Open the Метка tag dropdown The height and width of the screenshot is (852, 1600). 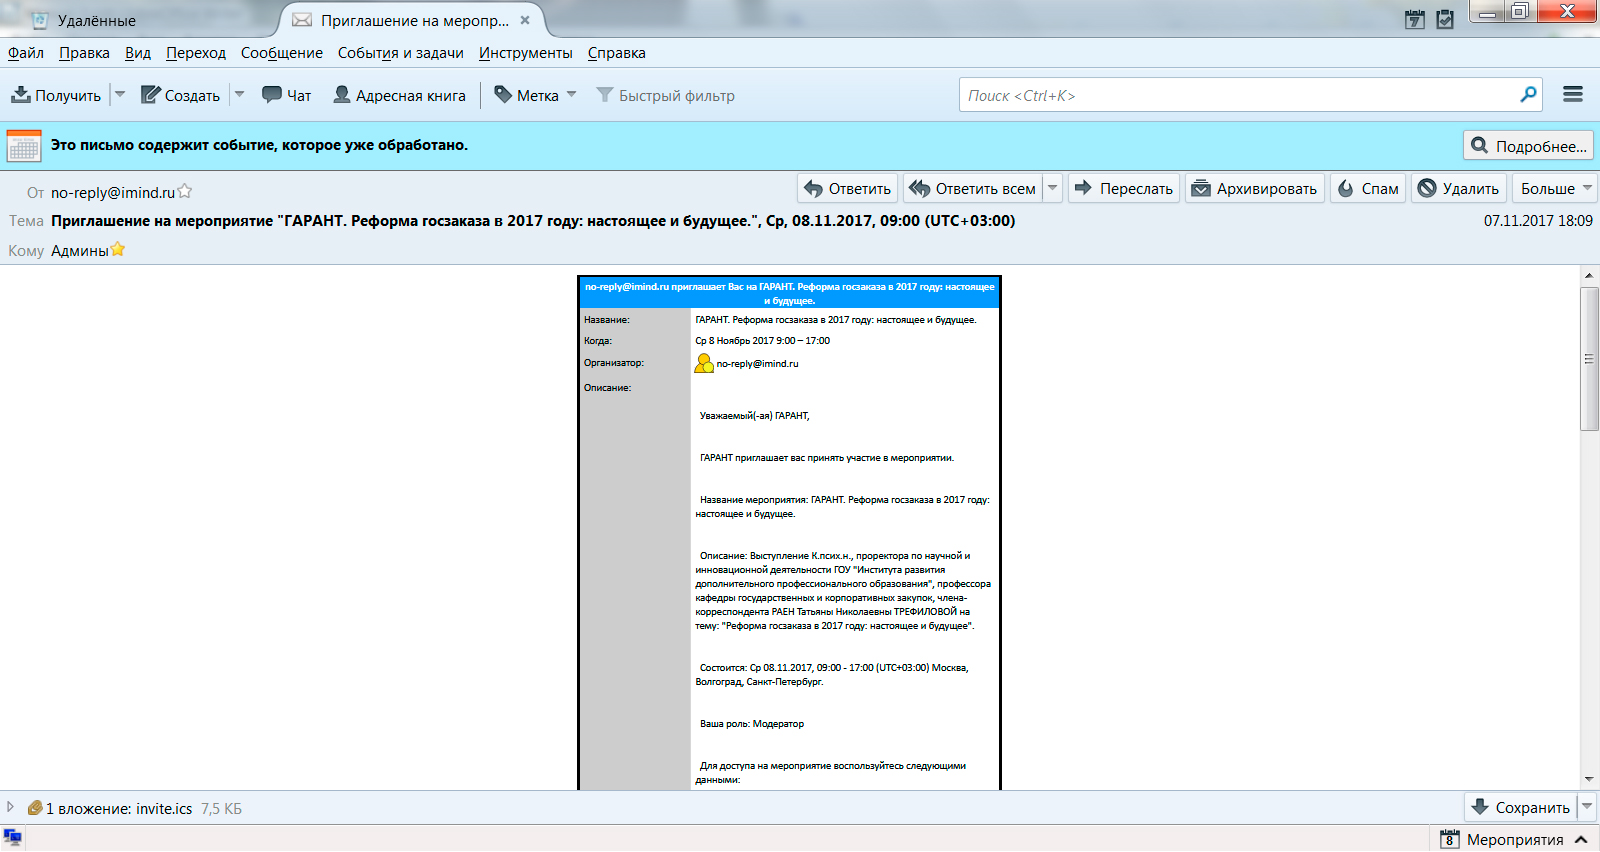click(535, 95)
